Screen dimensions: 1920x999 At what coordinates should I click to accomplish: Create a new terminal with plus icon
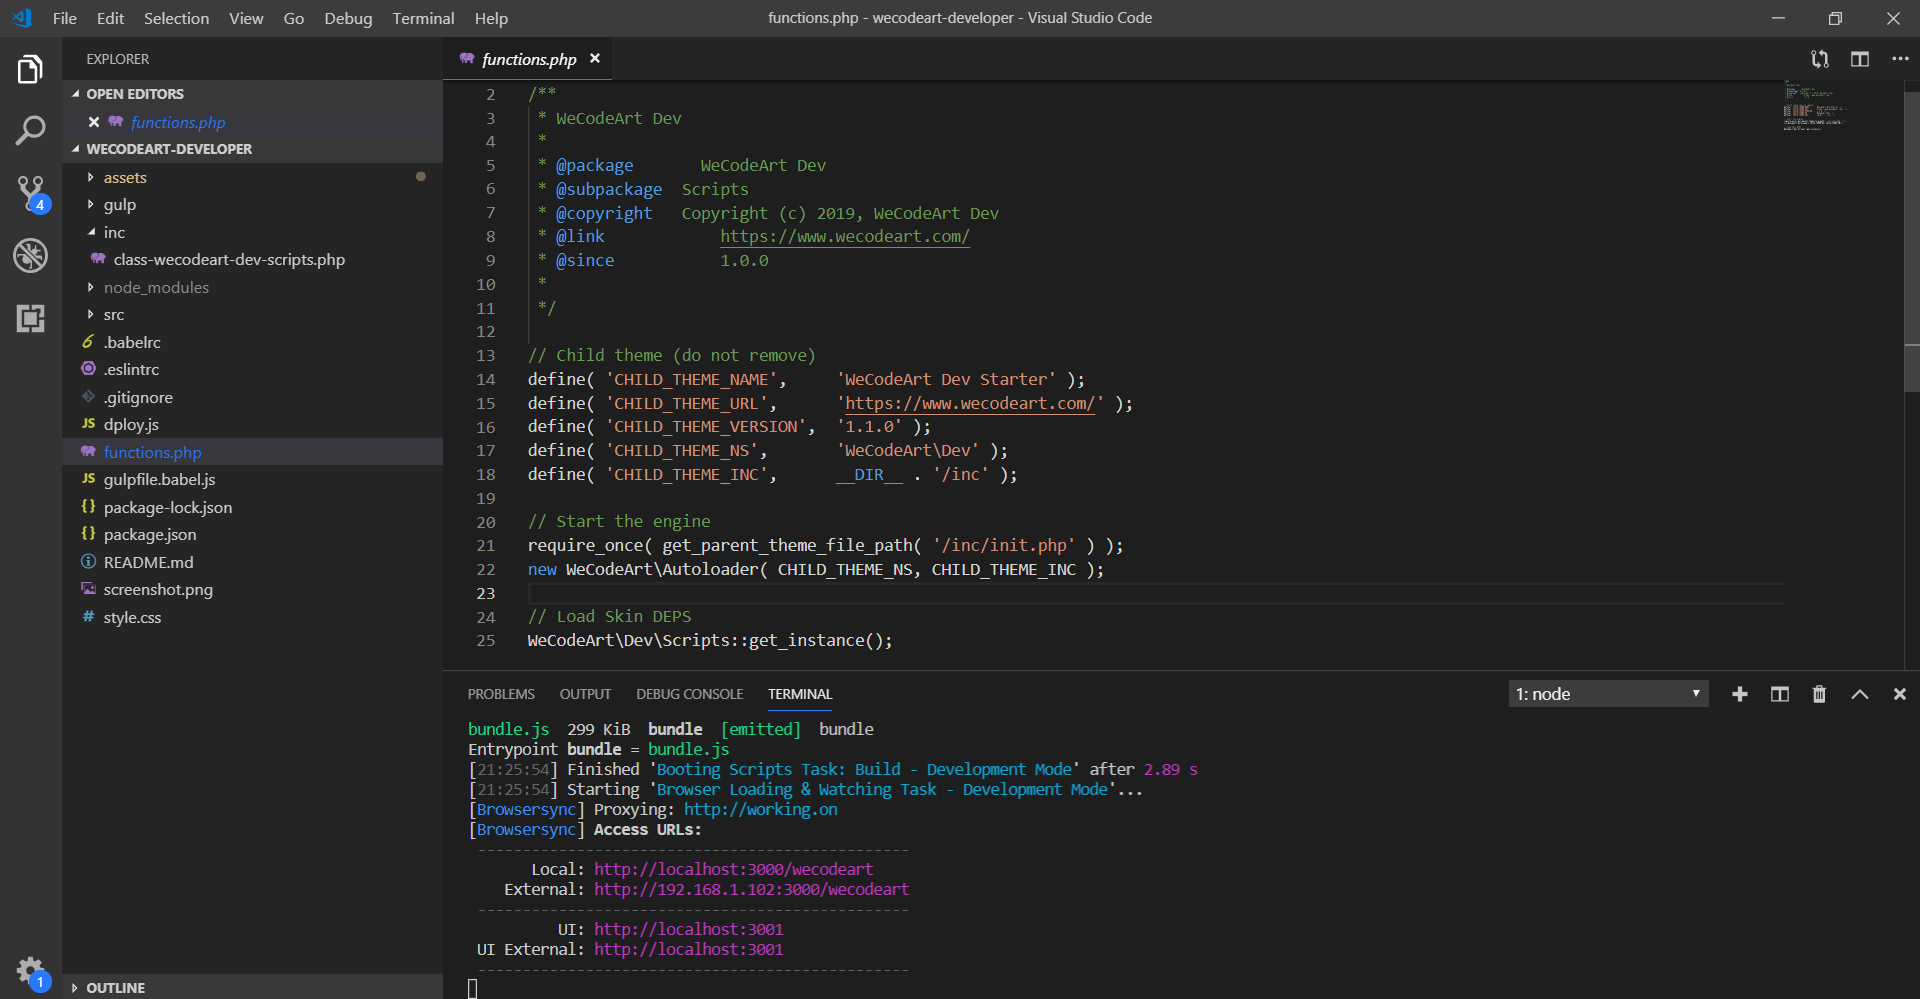click(1740, 694)
